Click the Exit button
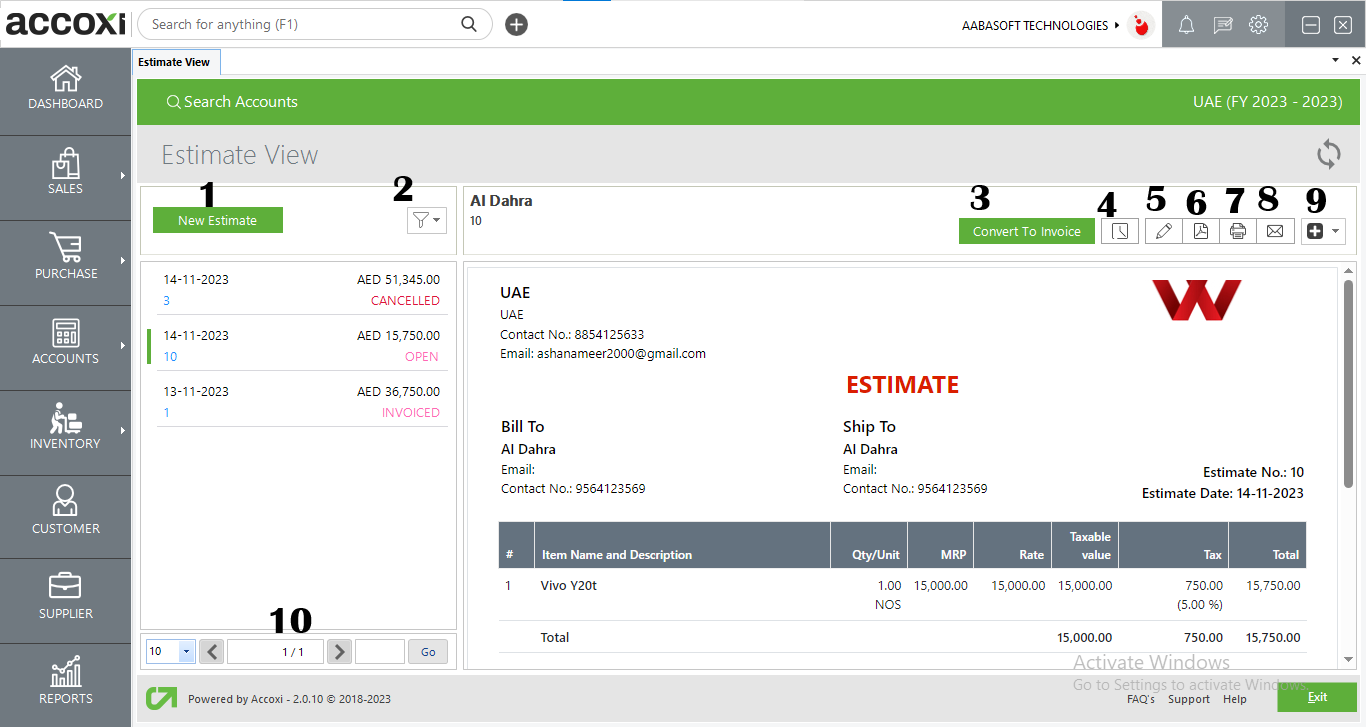 (x=1317, y=697)
